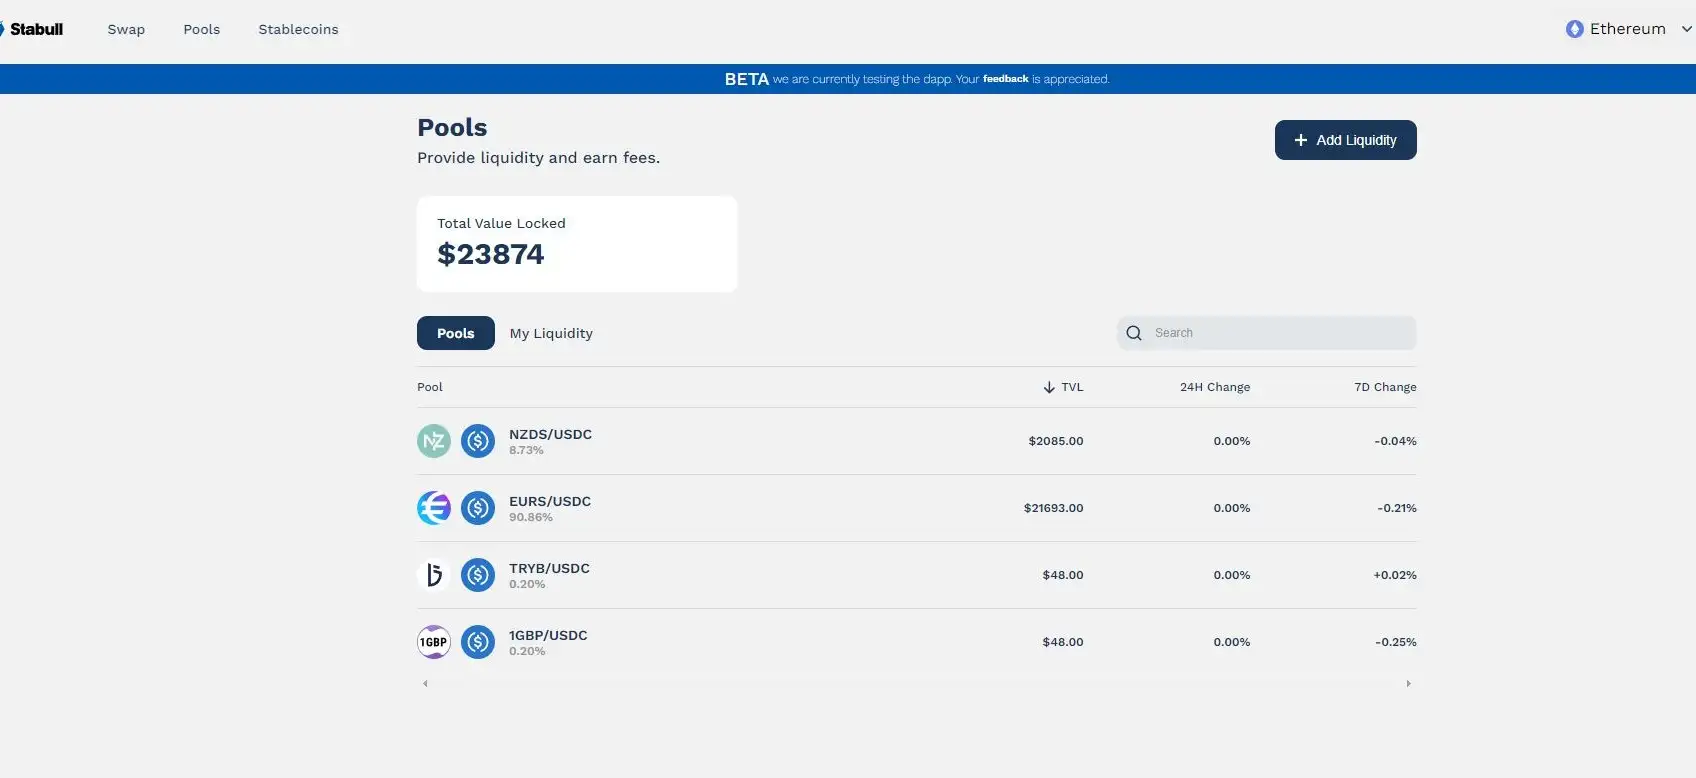Click the TRYB token icon
This screenshot has width=1696, height=778.
(434, 575)
